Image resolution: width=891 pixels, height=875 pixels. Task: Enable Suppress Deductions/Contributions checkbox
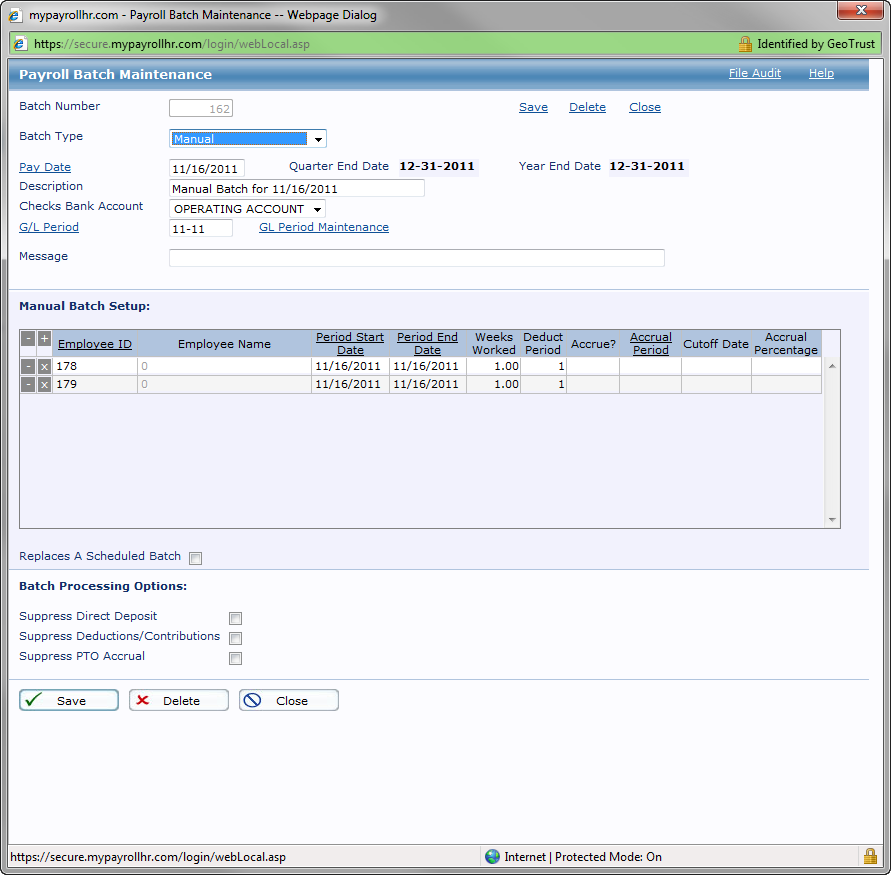235,638
